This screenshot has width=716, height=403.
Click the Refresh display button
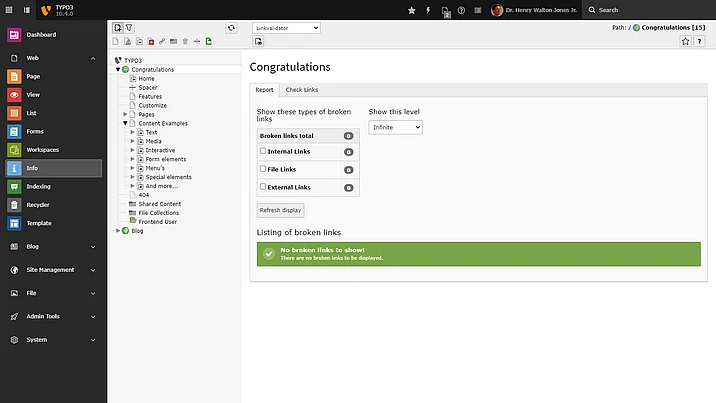pyautogui.click(x=280, y=210)
